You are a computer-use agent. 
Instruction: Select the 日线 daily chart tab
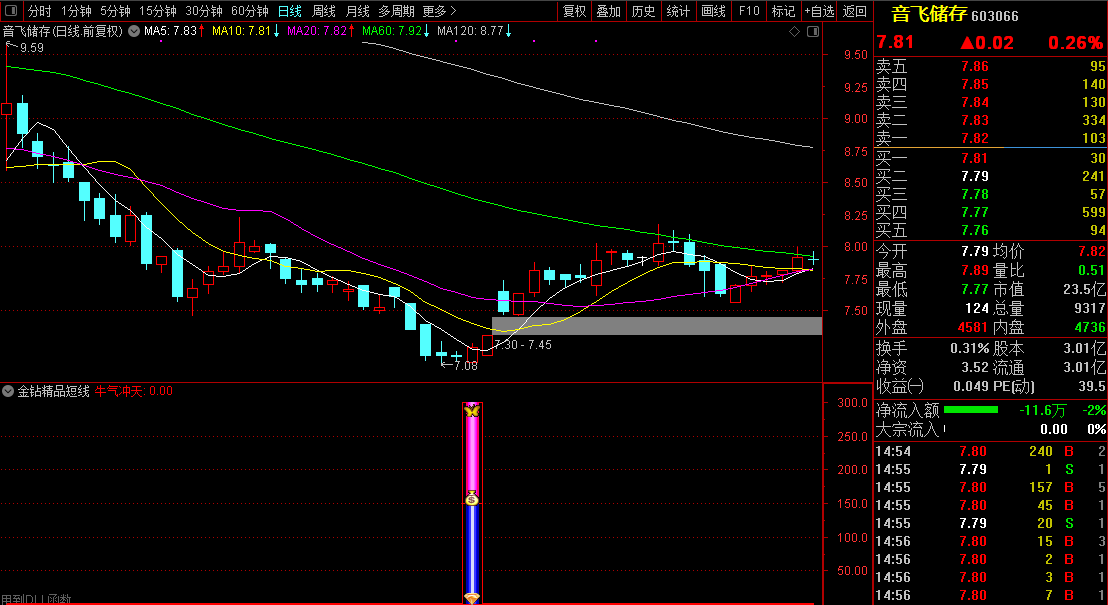point(289,11)
